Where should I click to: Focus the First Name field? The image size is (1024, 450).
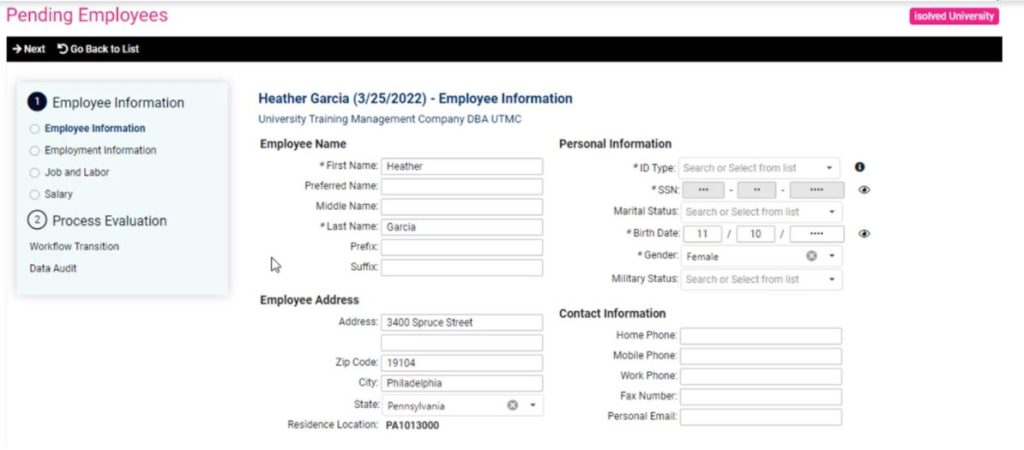pos(462,167)
